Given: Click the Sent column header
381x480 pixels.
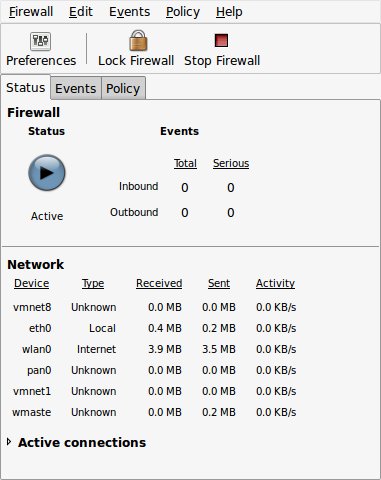Looking at the screenshot, I should click(219, 283).
